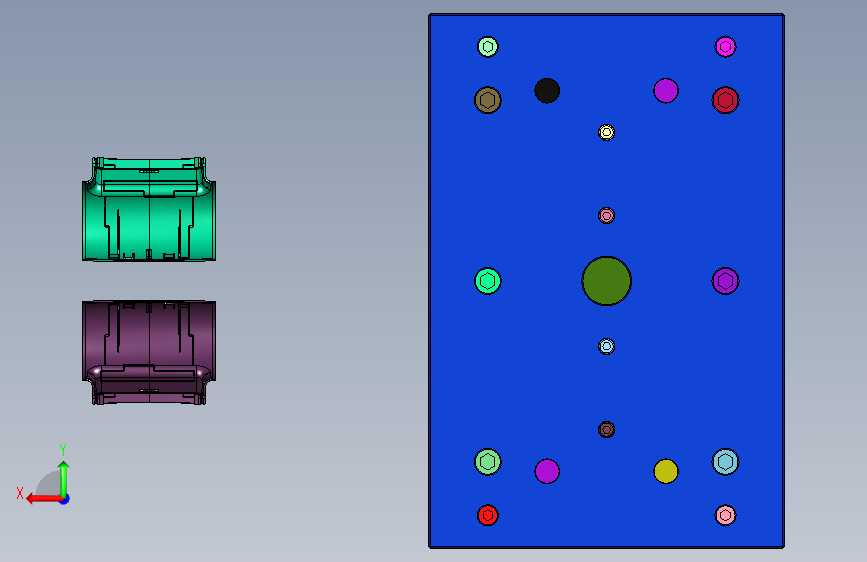The width and height of the screenshot is (867, 562).
Task: Select the purple round pin beside black pin
Action: click(x=666, y=91)
